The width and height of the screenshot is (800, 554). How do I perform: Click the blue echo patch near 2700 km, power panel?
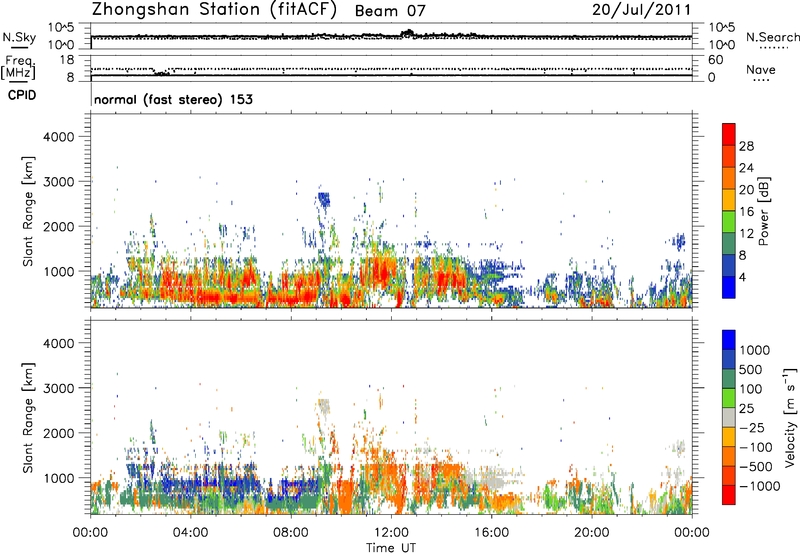pos(323,199)
